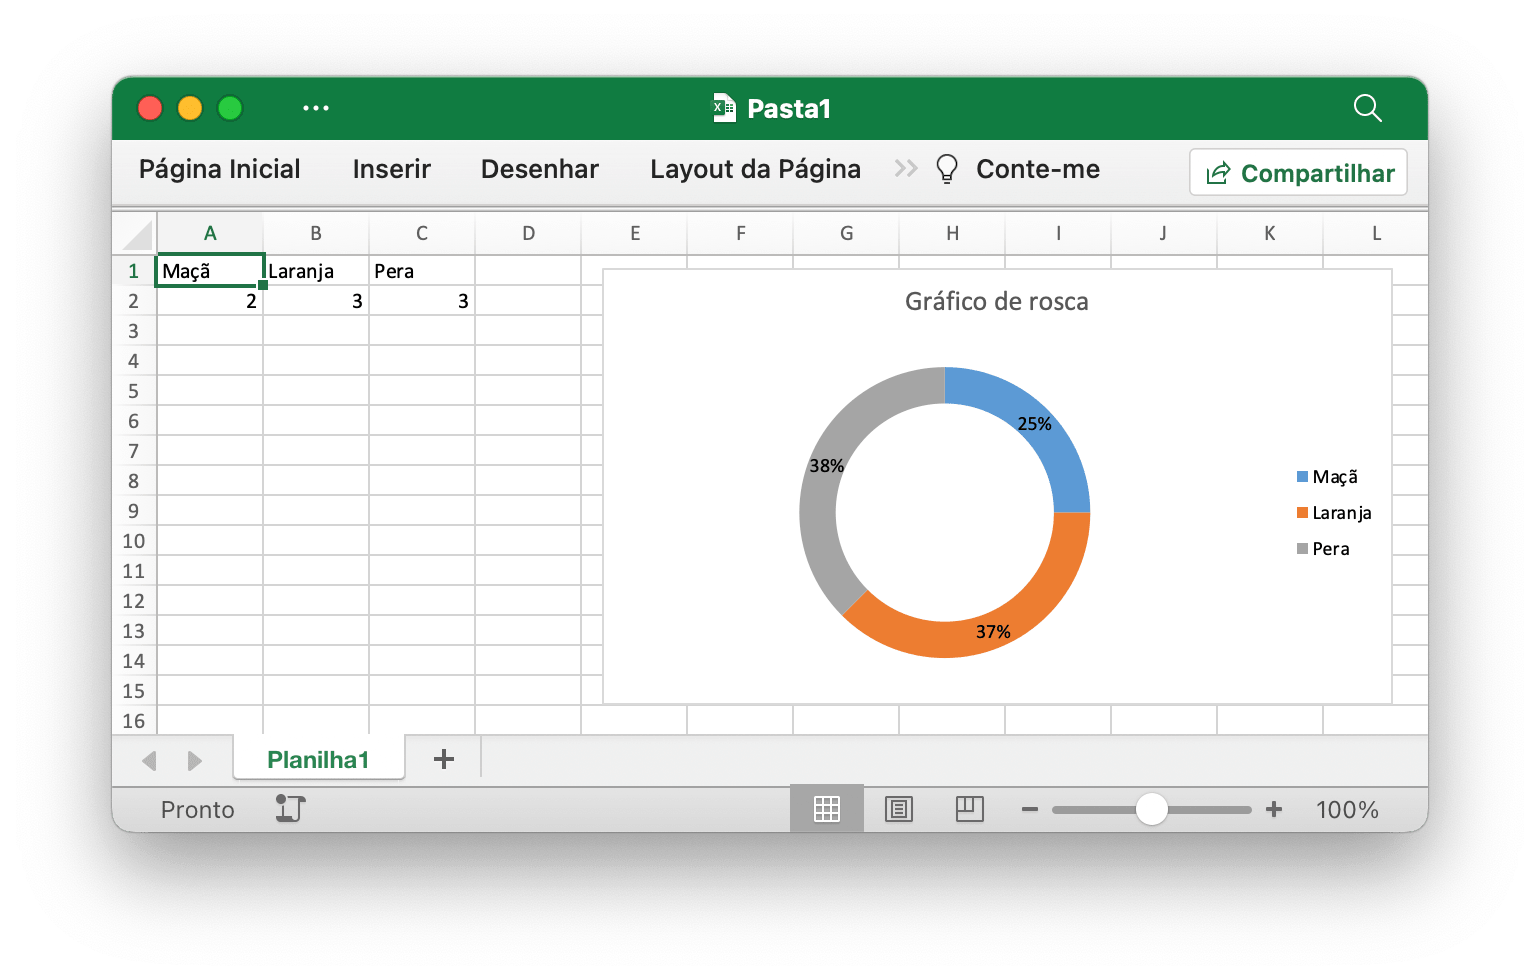Open the search magnifier in title bar
Viewport: 1540px width, 980px height.
coord(1367,107)
